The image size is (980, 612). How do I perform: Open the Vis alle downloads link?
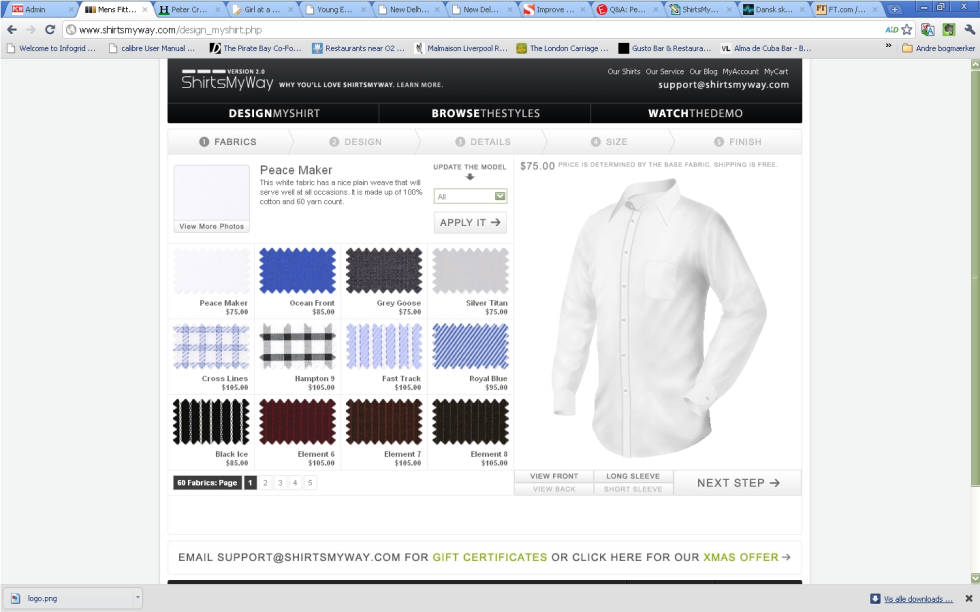918,599
